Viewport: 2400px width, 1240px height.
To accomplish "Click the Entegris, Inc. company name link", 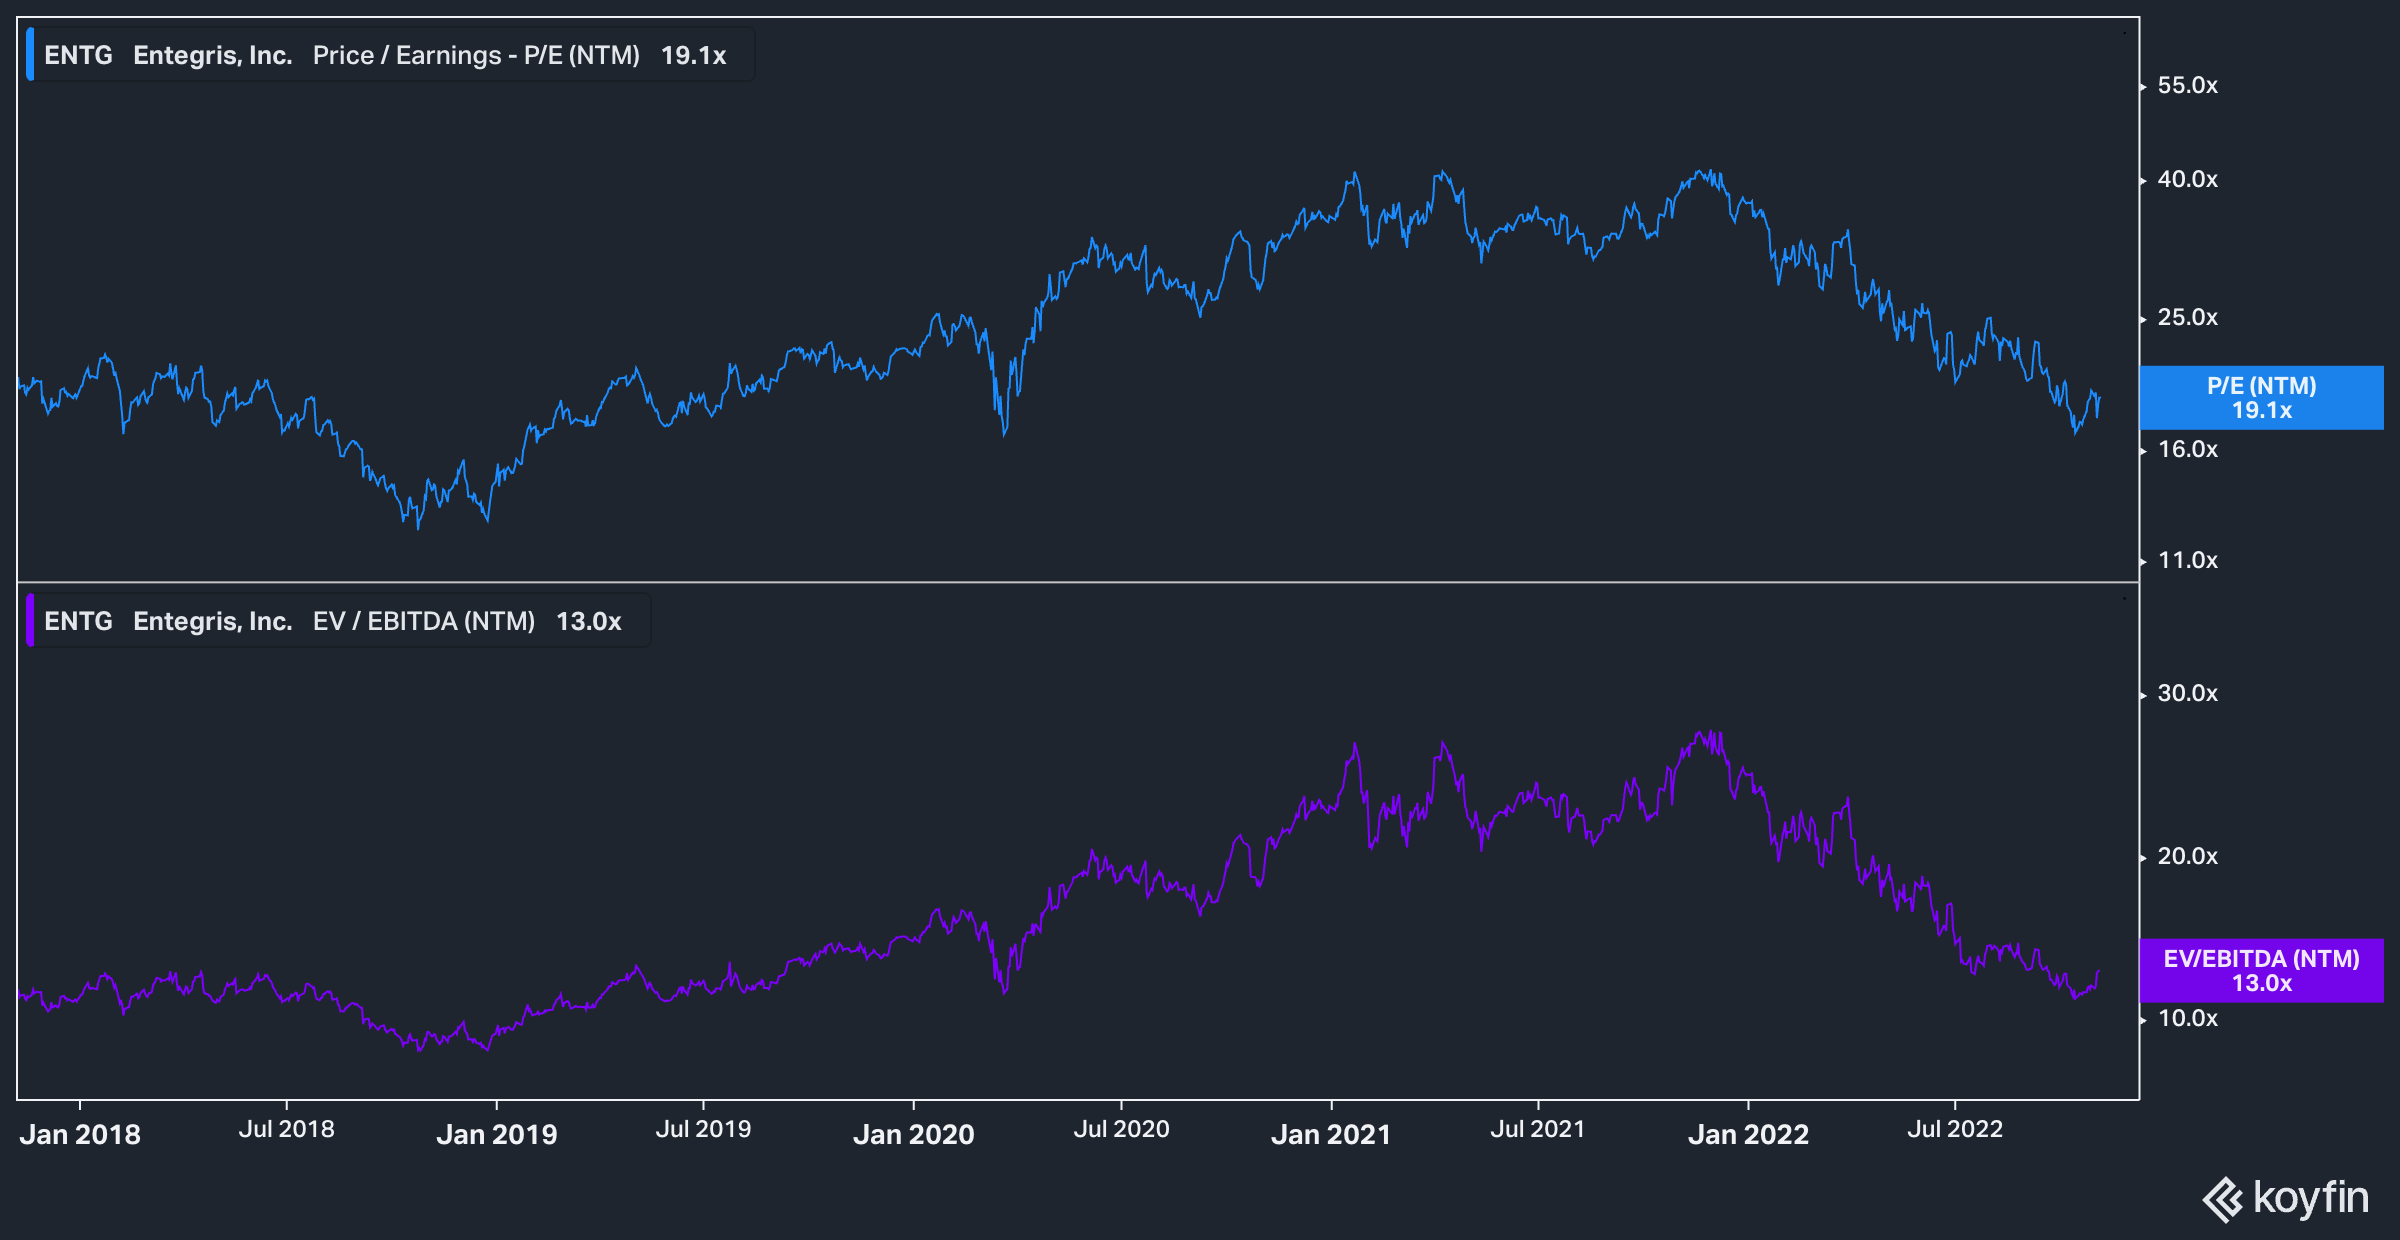I will (x=213, y=55).
